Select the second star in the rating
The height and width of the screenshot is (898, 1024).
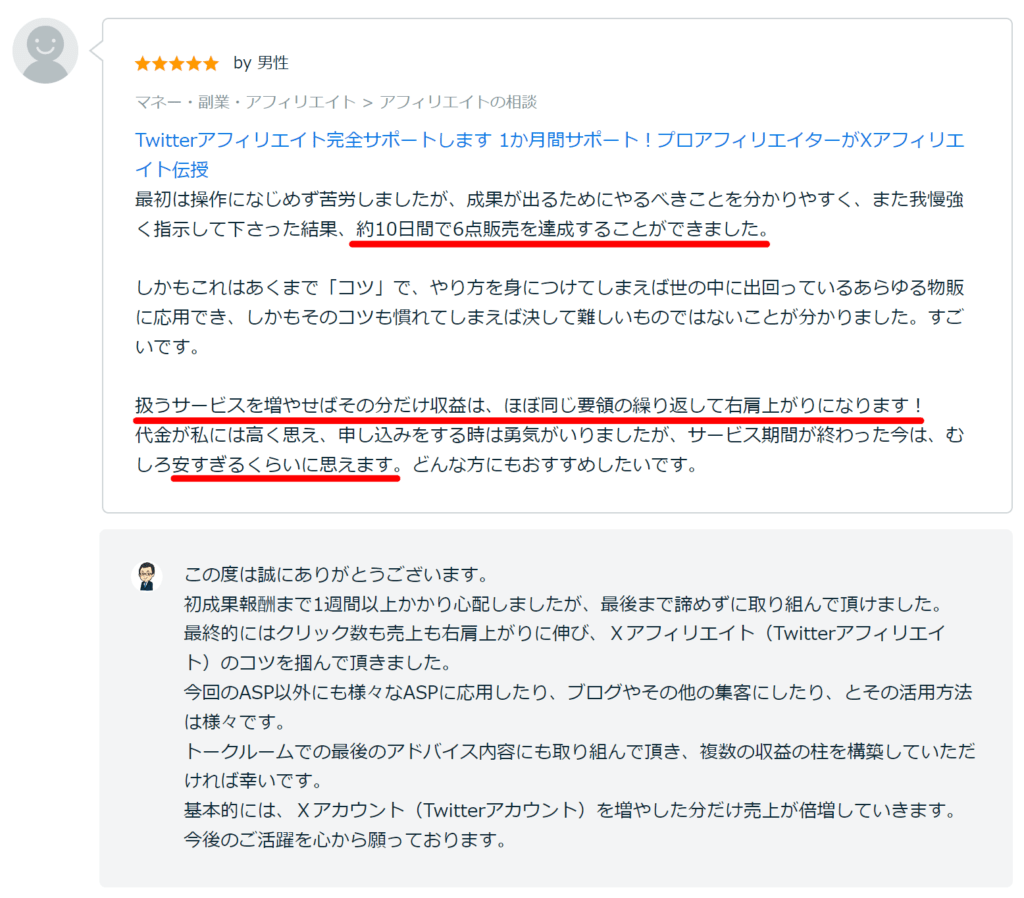158,62
